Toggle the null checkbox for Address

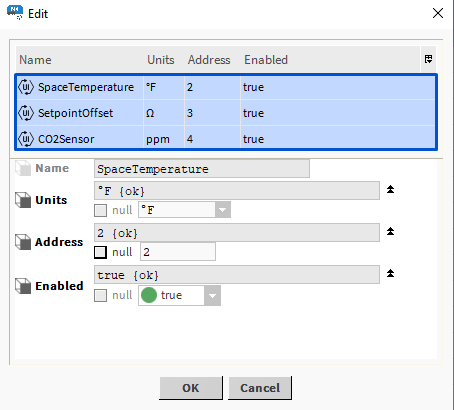[101, 252]
